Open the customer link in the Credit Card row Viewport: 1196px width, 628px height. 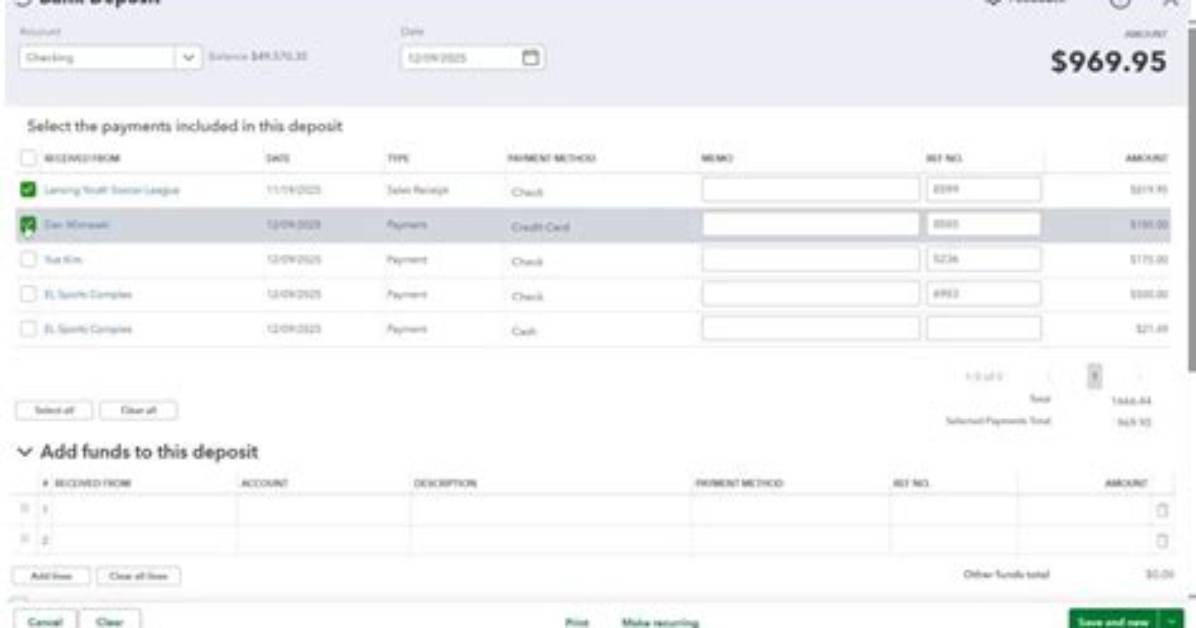76,224
